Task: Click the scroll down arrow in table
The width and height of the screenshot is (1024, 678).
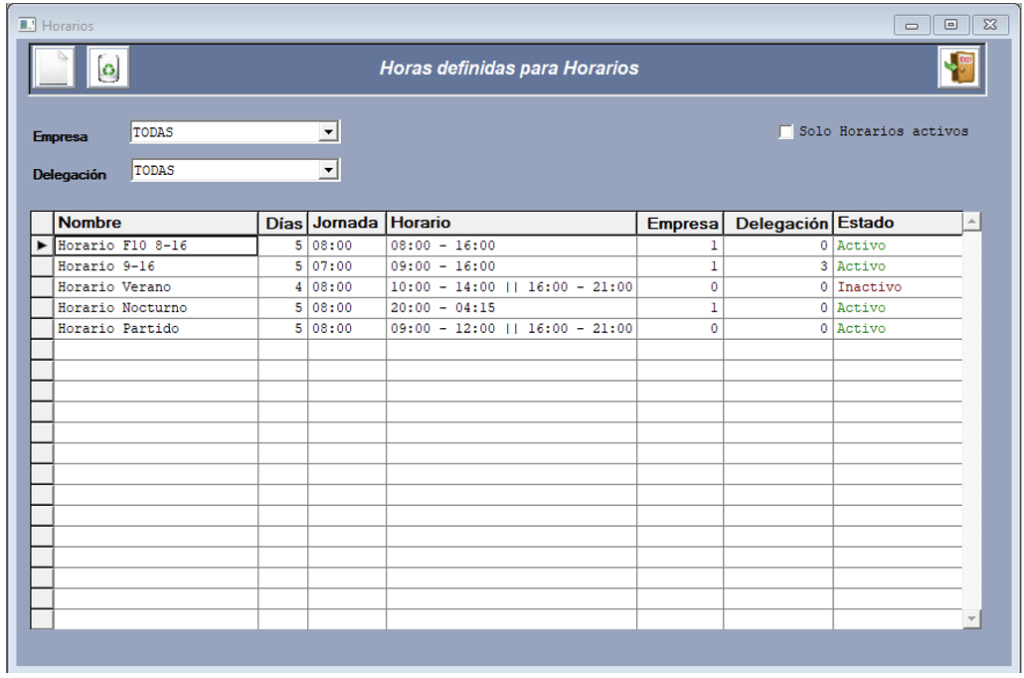Action: (971, 620)
